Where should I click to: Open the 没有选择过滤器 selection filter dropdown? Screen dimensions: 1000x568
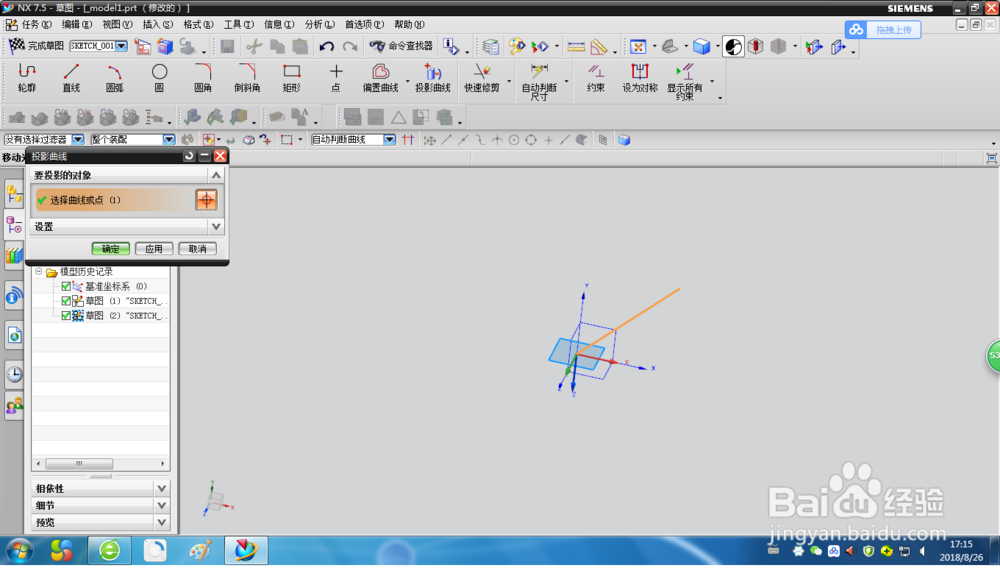(x=78, y=140)
